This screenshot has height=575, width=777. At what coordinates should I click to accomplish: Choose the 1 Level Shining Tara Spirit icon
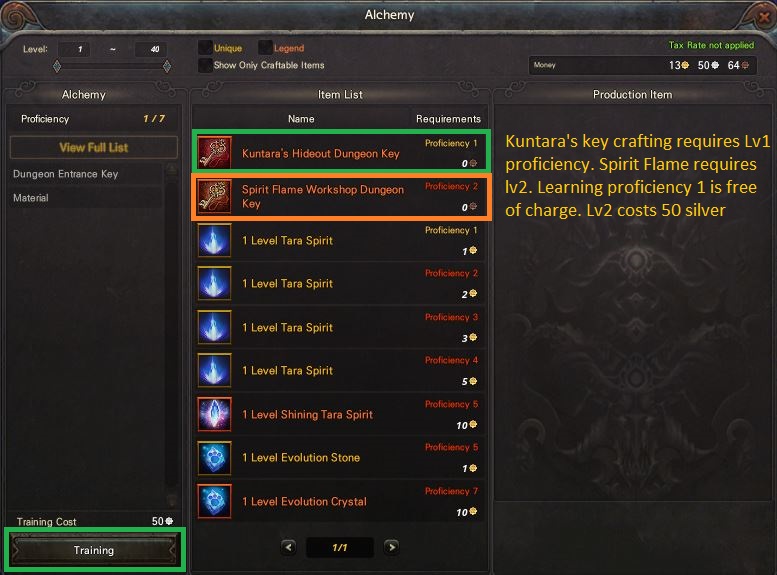coord(214,414)
